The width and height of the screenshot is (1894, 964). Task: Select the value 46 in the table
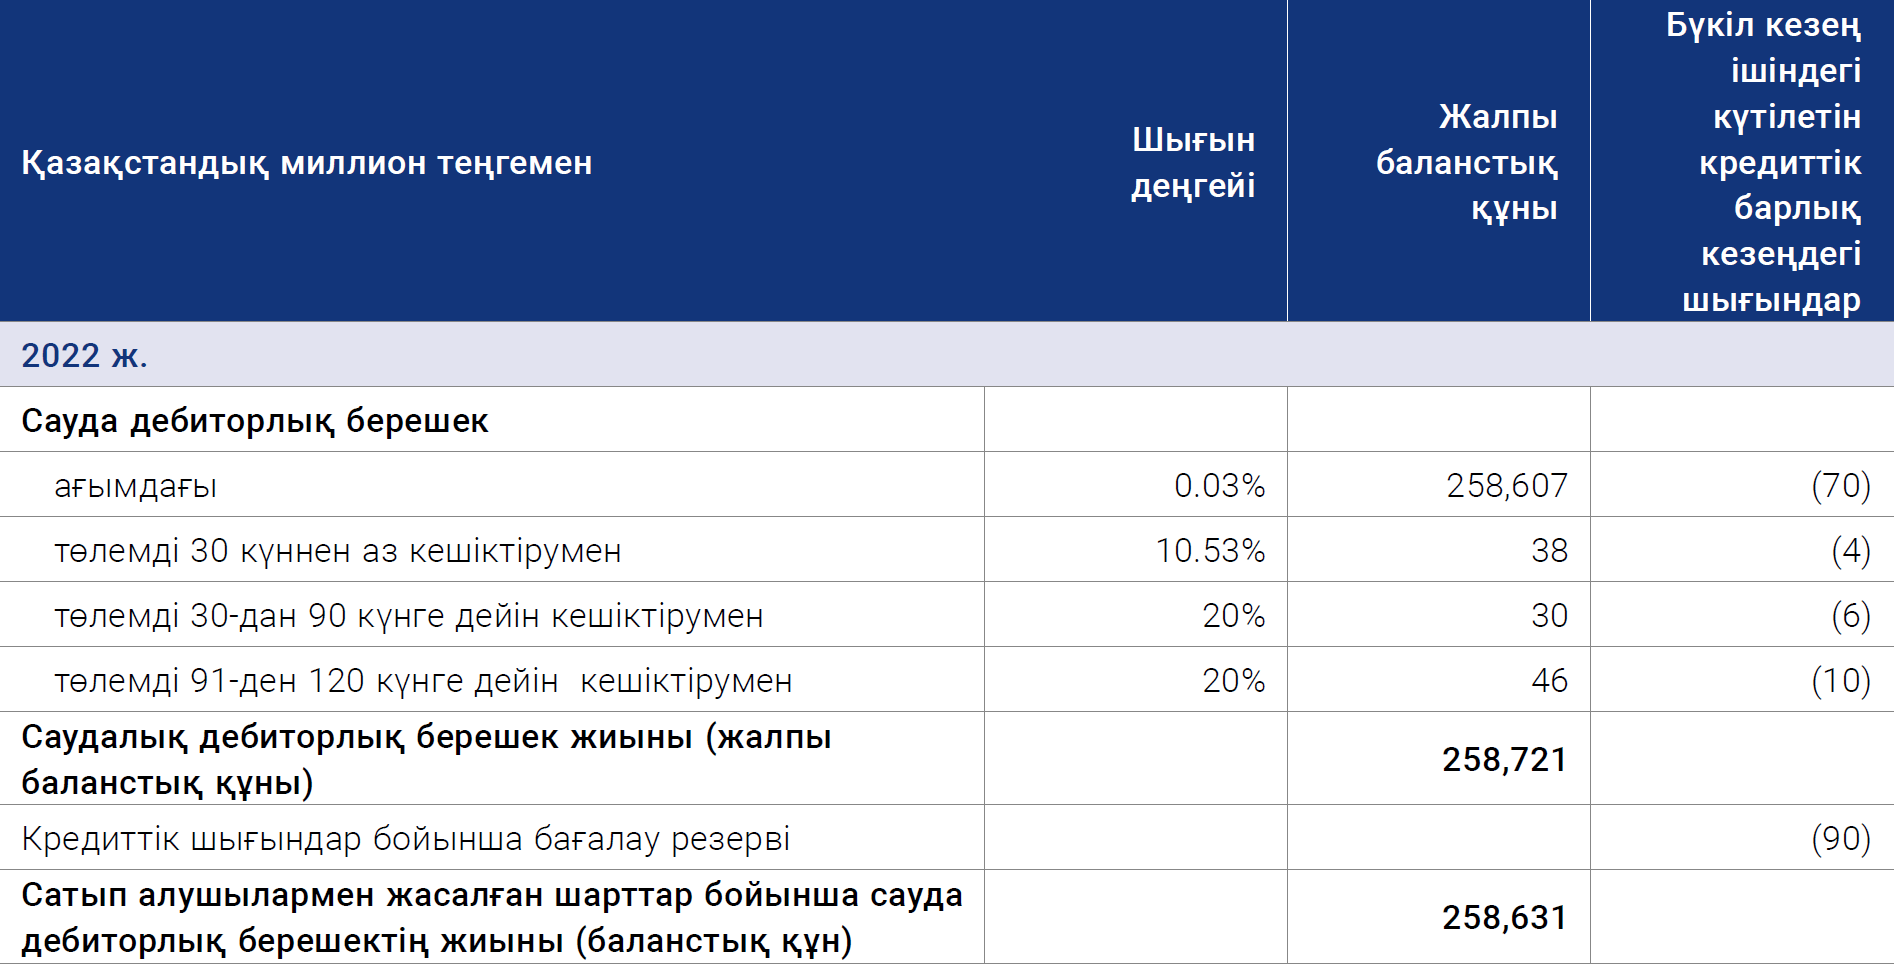[x=1550, y=681]
